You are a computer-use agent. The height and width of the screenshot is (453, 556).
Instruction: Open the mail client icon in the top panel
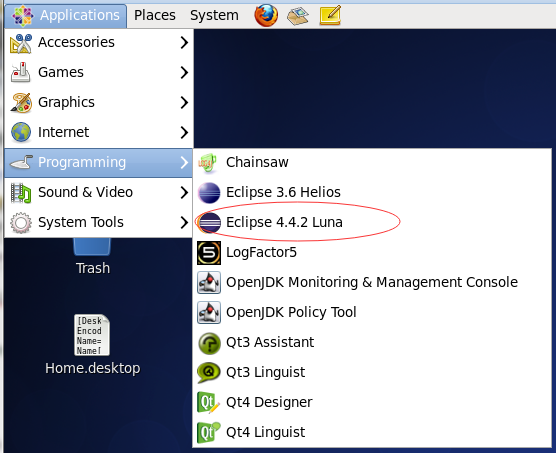(x=298, y=16)
